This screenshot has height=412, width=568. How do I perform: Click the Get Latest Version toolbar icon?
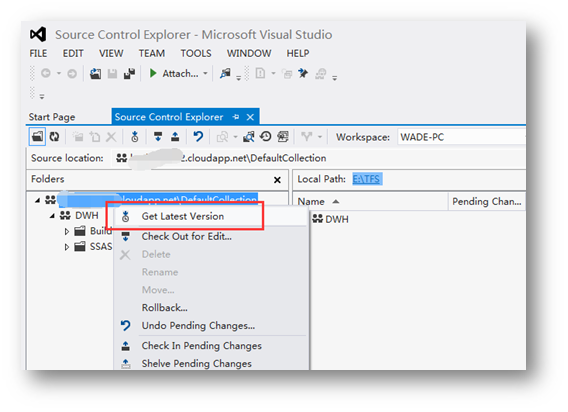tap(135, 137)
